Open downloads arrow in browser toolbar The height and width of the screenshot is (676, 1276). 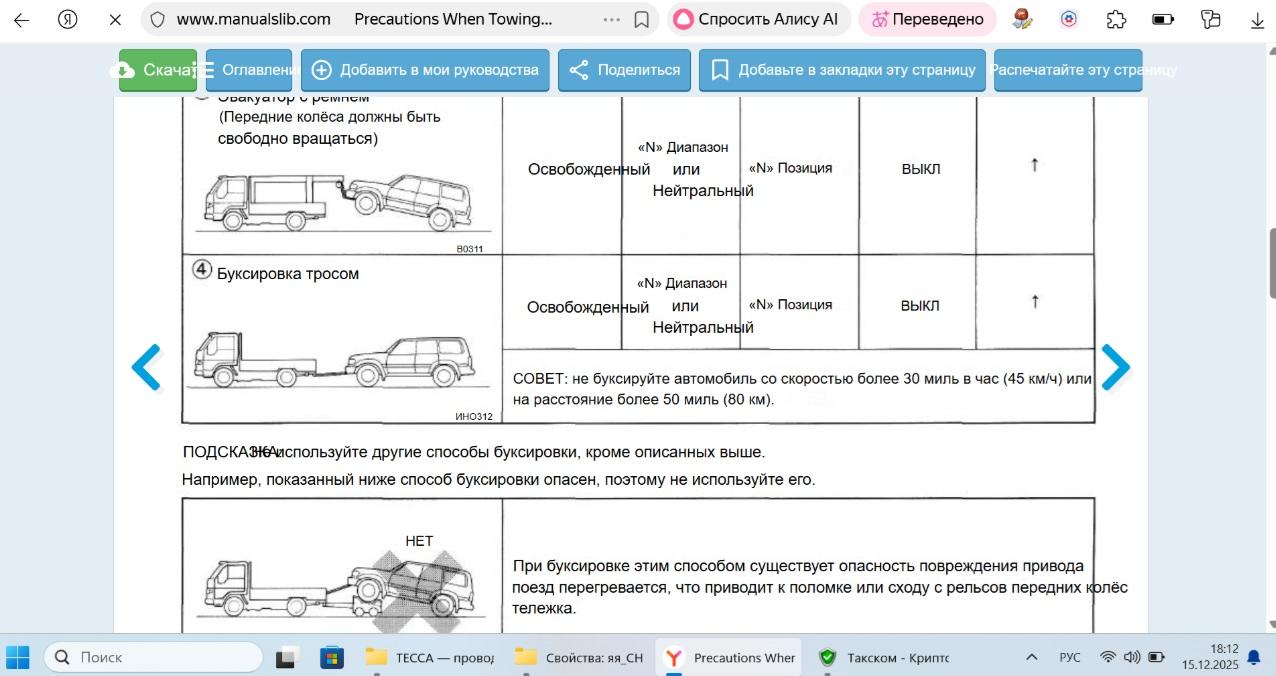[1257, 19]
